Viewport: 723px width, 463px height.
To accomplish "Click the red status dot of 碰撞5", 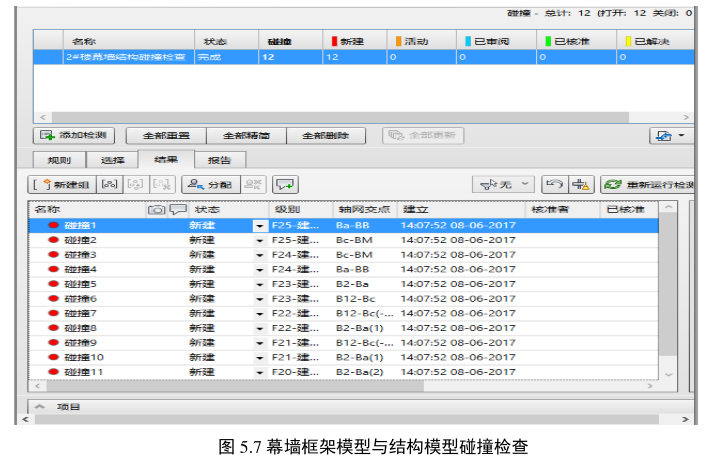I will point(53,284).
